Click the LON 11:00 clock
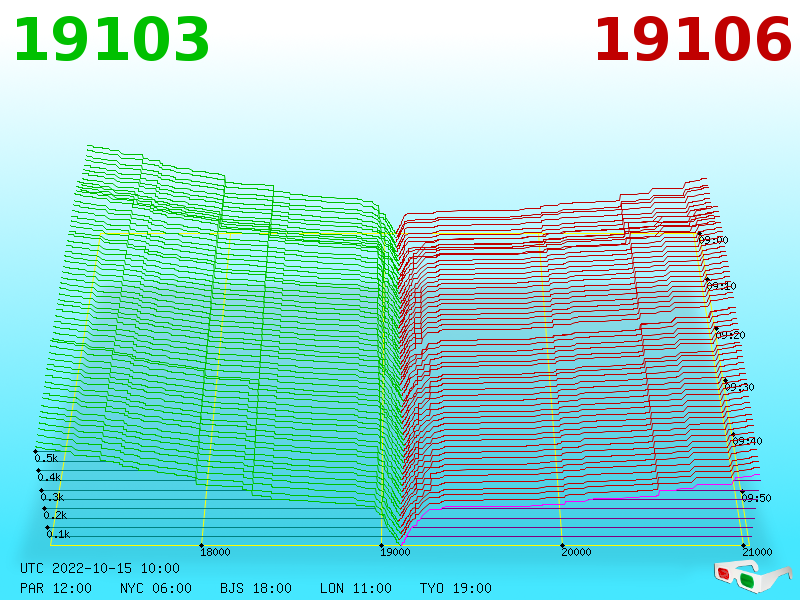This screenshot has width=800, height=600. coord(356,588)
